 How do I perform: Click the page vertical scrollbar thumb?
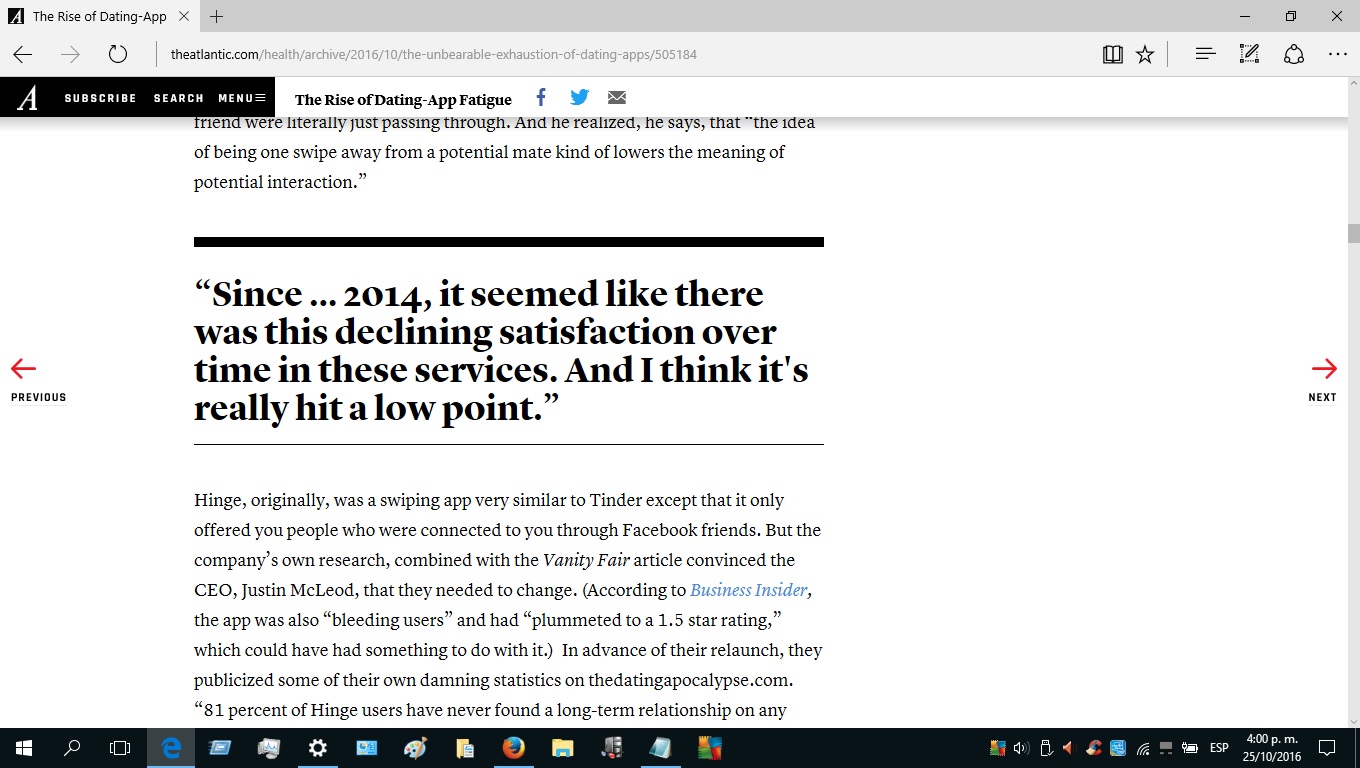click(x=1353, y=234)
